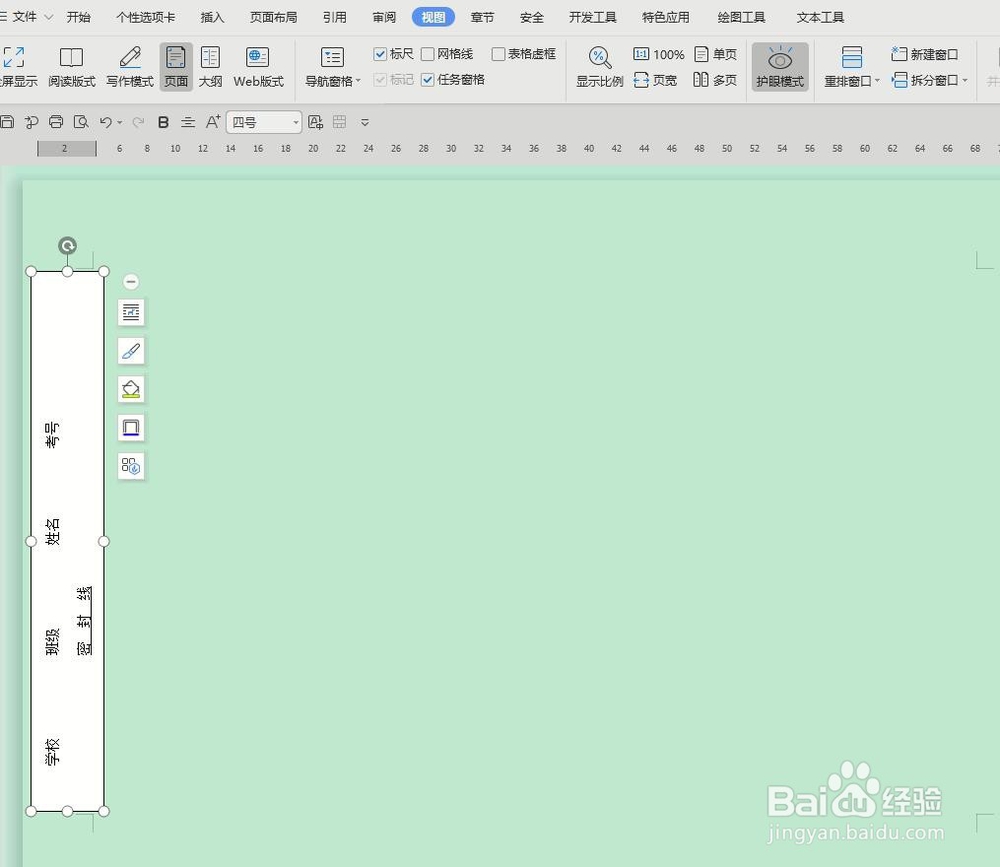Open shape fill options beside text box
Screen dimensions: 1000x867
click(x=131, y=389)
